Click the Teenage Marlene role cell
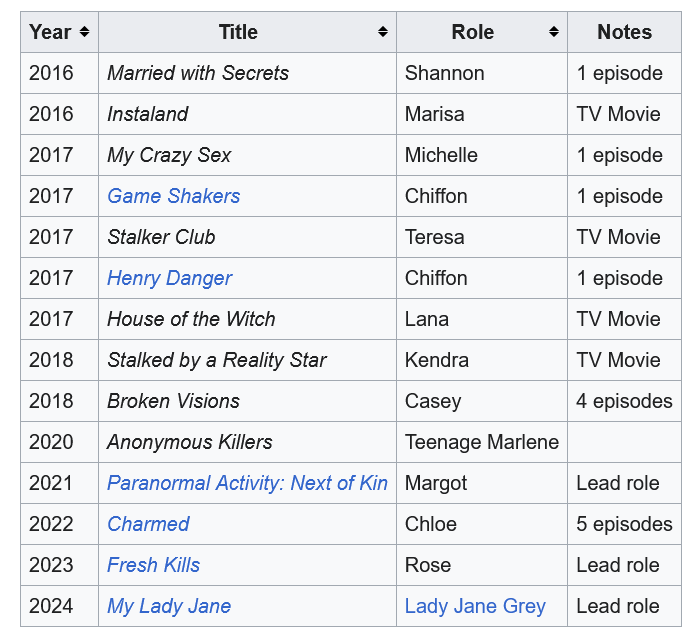 click(x=481, y=442)
